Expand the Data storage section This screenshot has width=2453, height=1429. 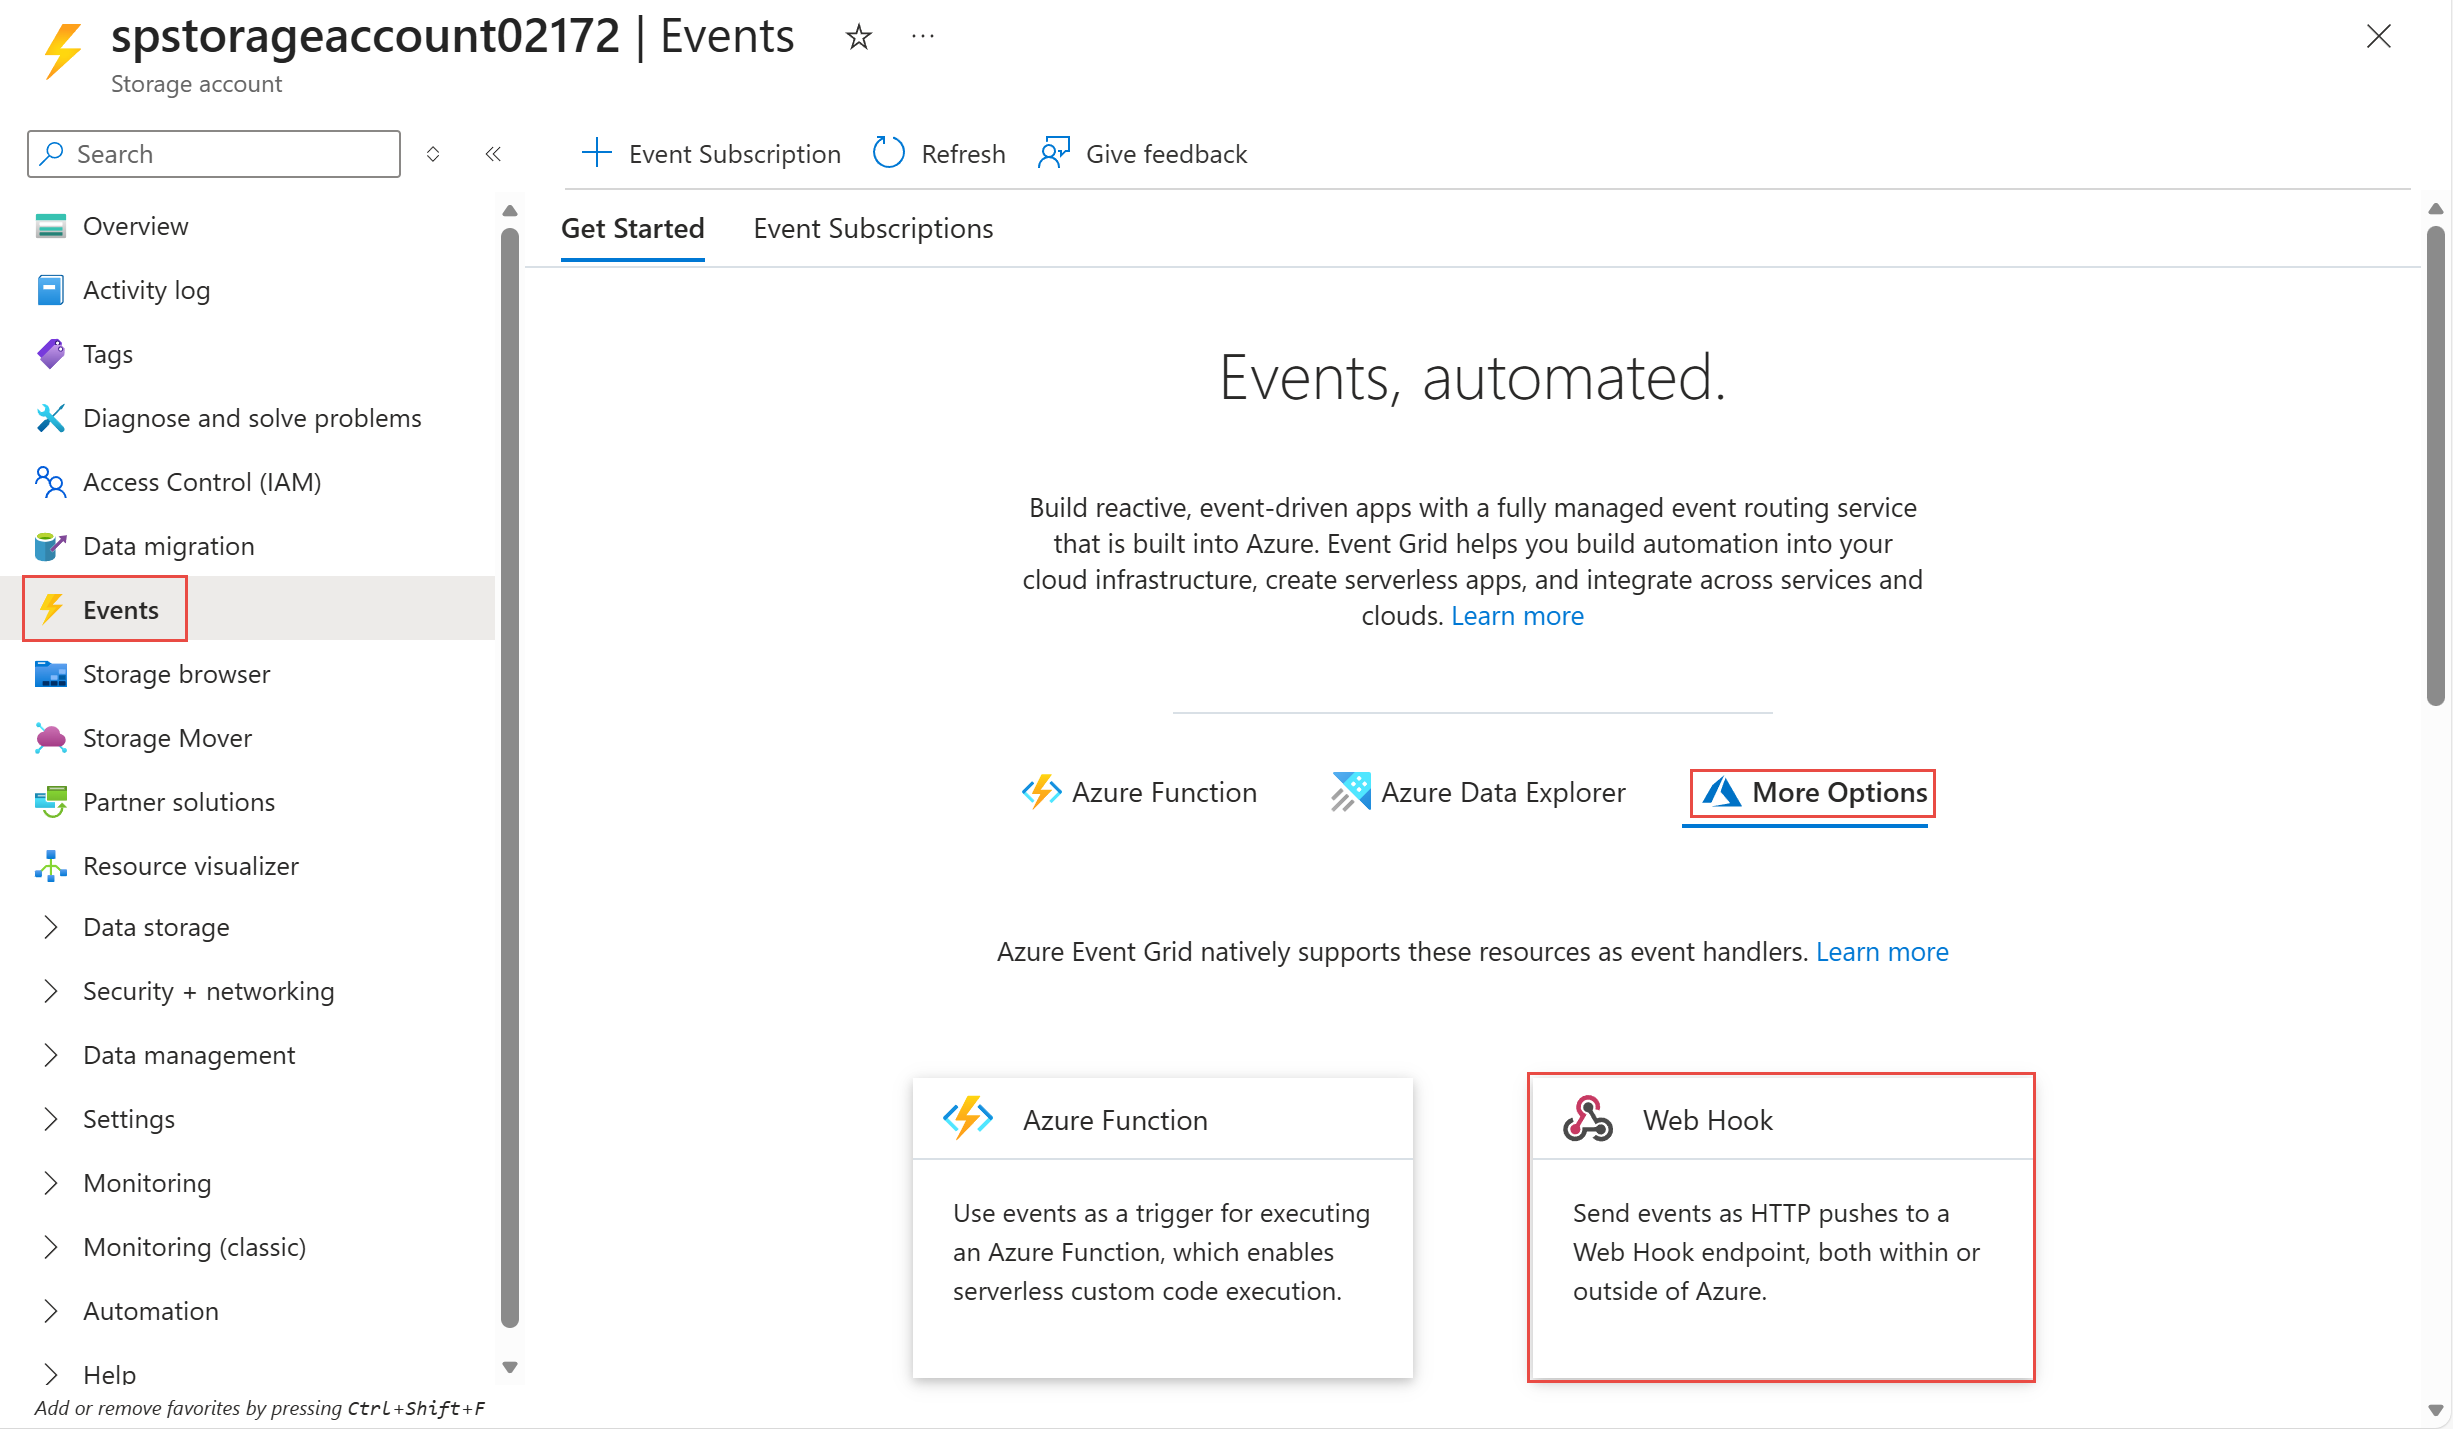51,927
